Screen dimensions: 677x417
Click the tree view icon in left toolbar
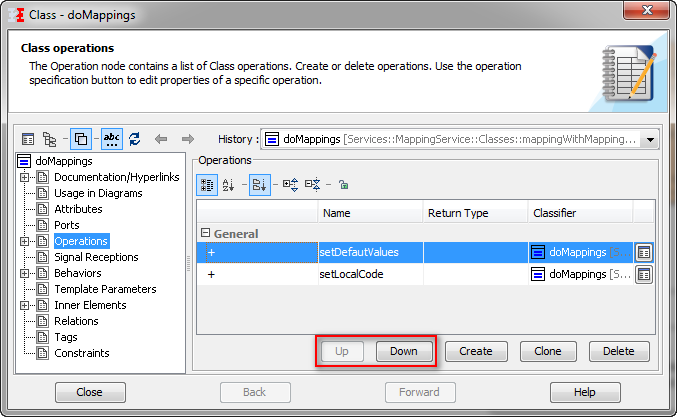point(49,139)
